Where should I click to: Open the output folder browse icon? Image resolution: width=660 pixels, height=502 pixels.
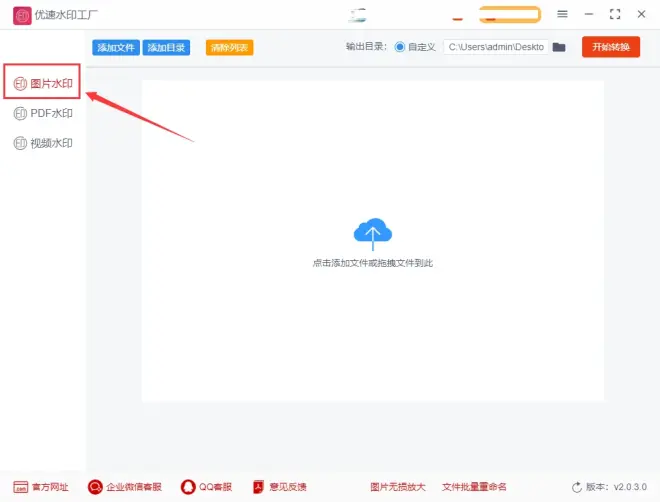click(x=559, y=47)
